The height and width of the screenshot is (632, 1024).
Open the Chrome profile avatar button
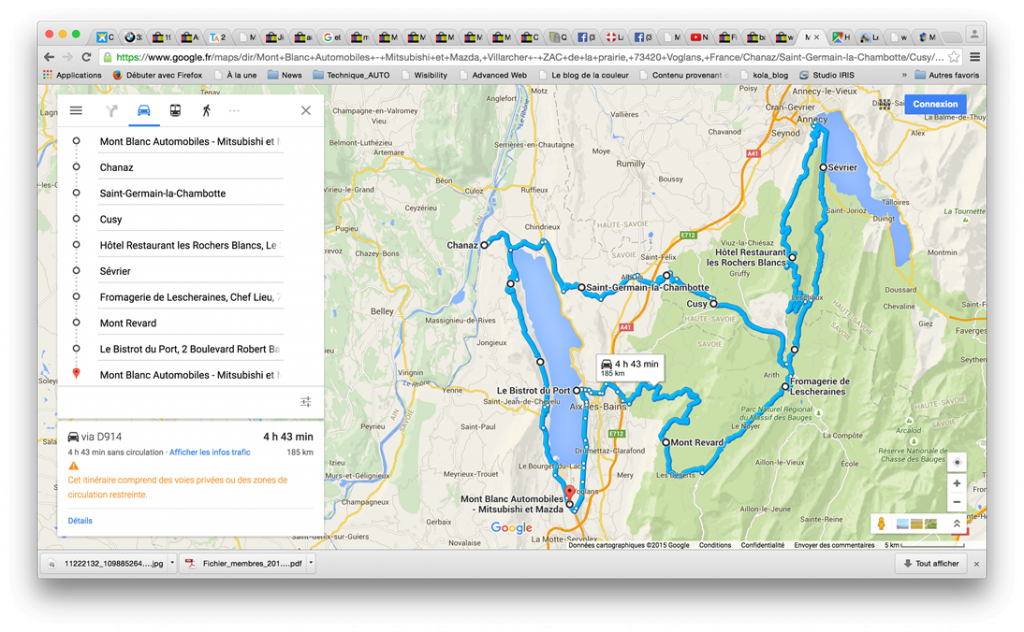tap(974, 34)
